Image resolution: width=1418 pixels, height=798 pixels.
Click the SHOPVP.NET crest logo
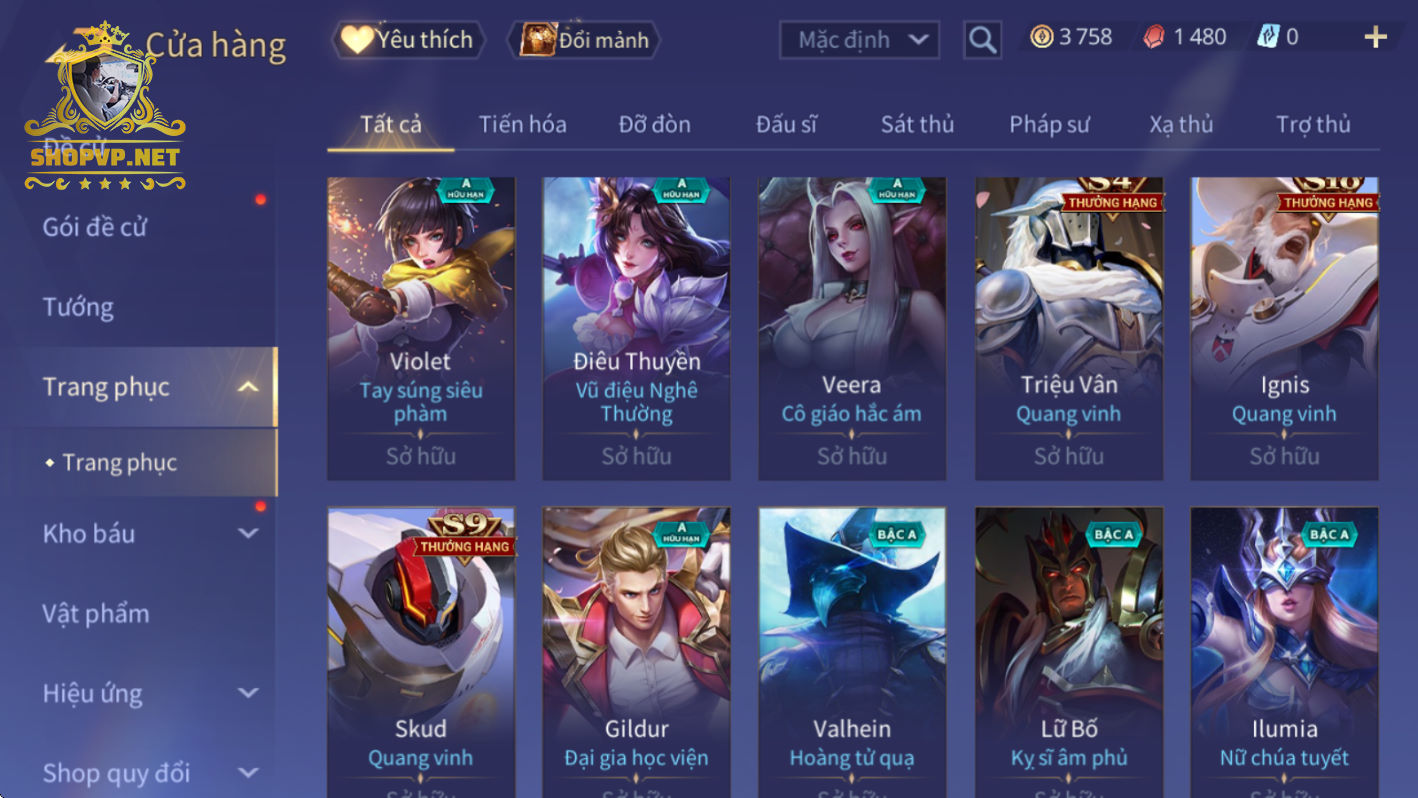coord(105,107)
